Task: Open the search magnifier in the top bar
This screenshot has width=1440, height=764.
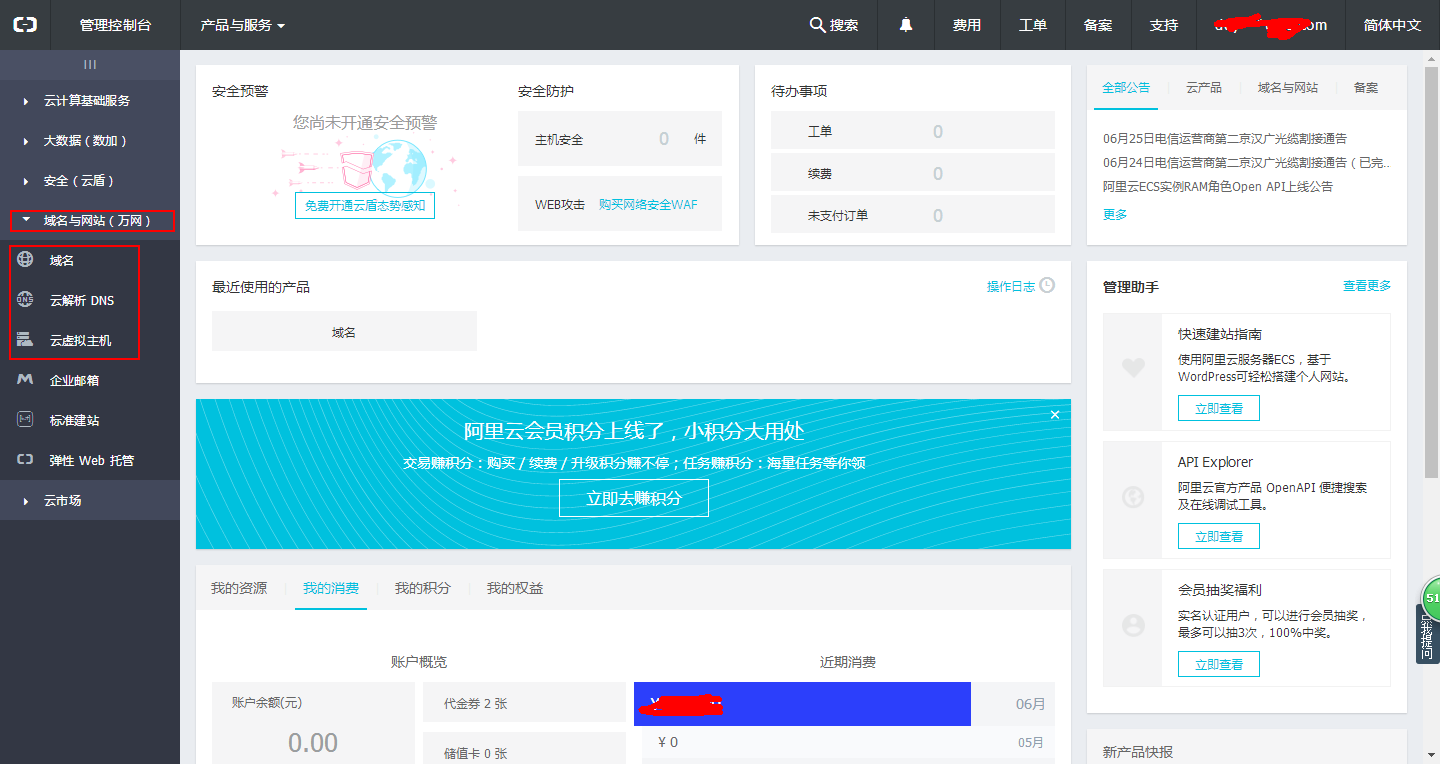Action: click(817, 25)
